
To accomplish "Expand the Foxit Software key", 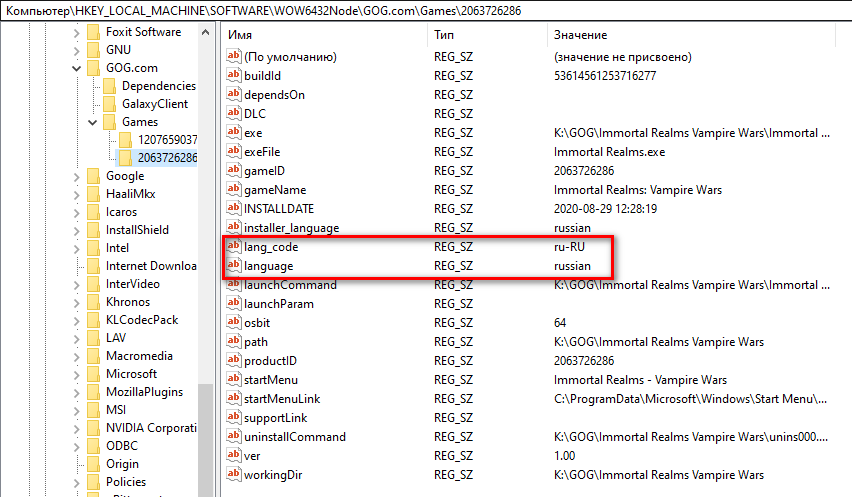I will (77, 33).
